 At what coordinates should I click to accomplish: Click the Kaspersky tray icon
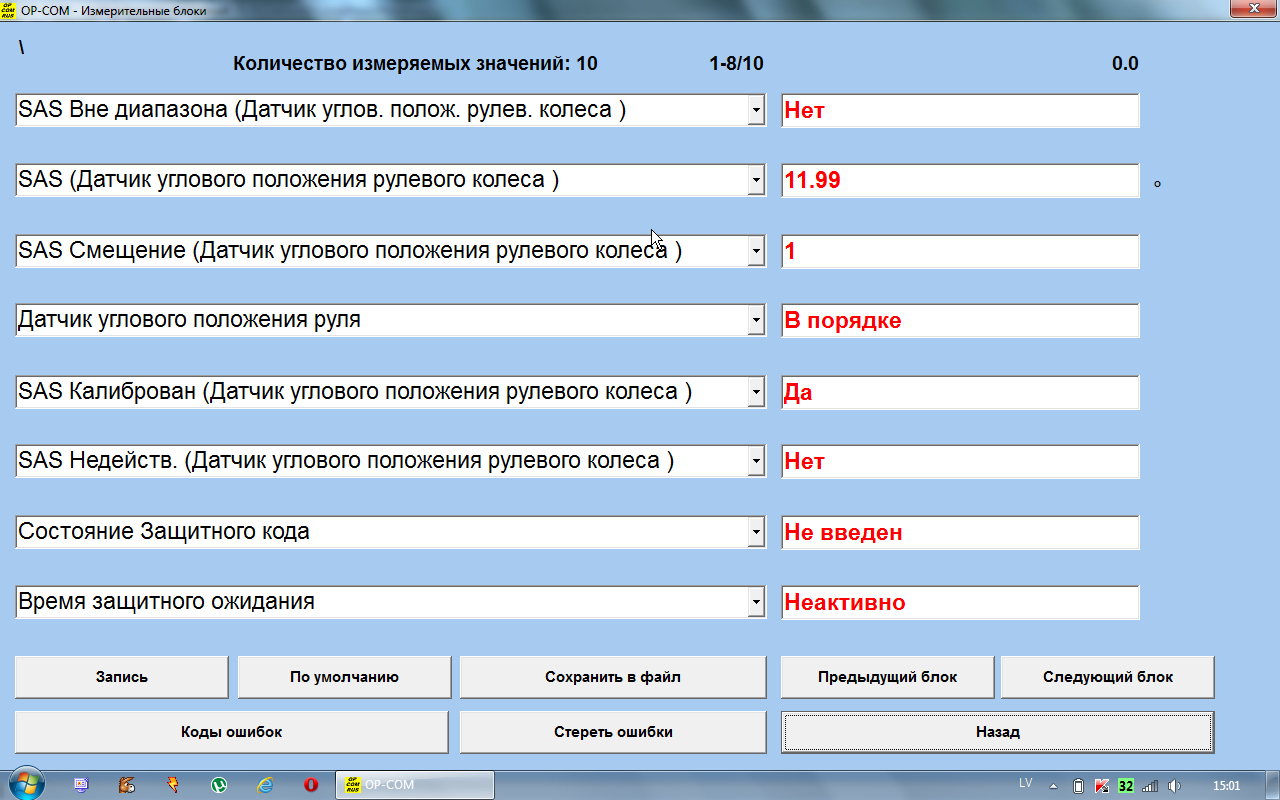[1102, 785]
